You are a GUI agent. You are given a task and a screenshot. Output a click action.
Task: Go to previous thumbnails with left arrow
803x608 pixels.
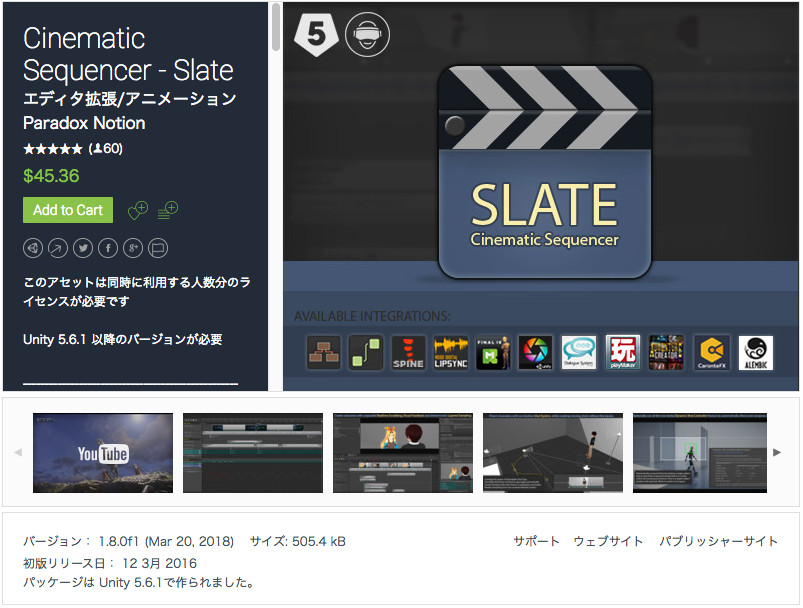coord(18,452)
